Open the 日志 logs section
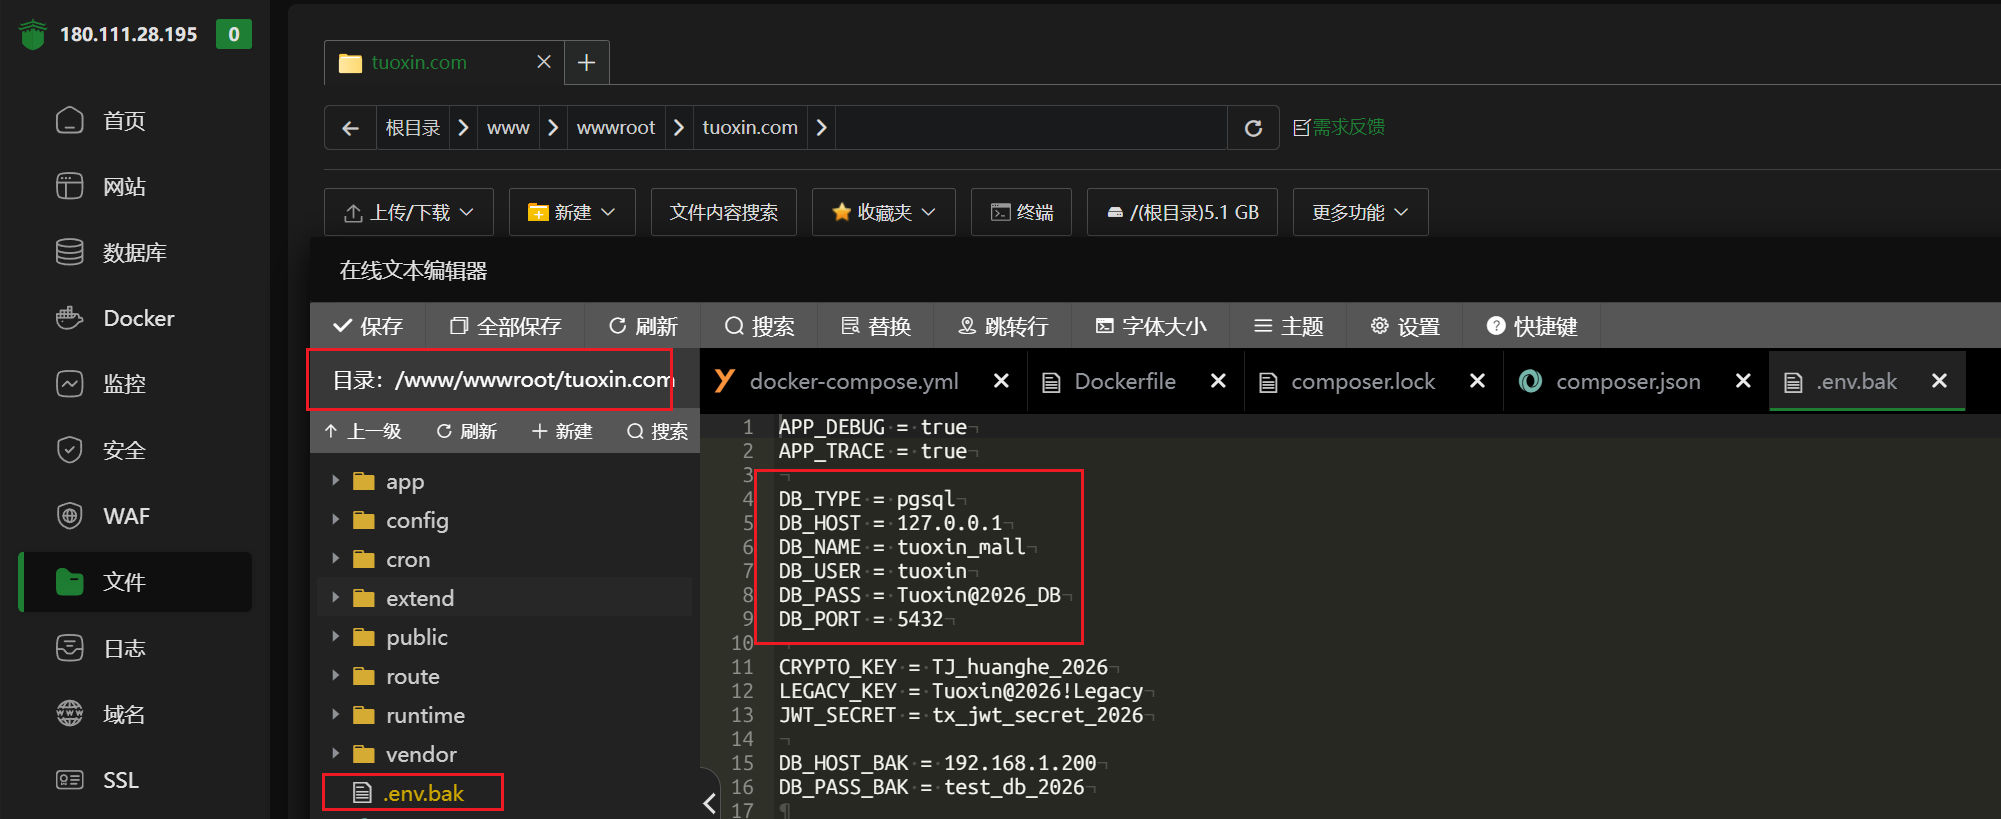This screenshot has width=2001, height=819. (x=135, y=648)
